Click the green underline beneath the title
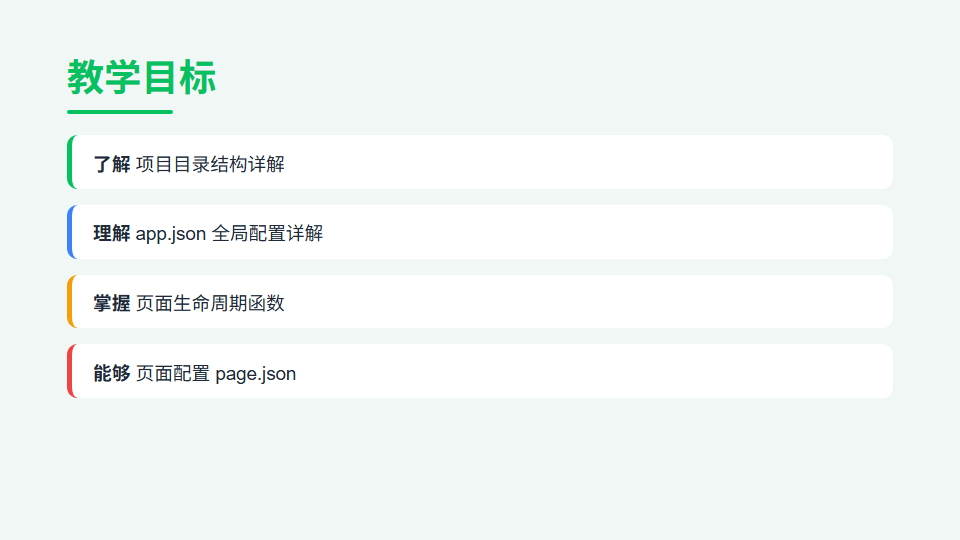The image size is (960, 540). pos(120,112)
